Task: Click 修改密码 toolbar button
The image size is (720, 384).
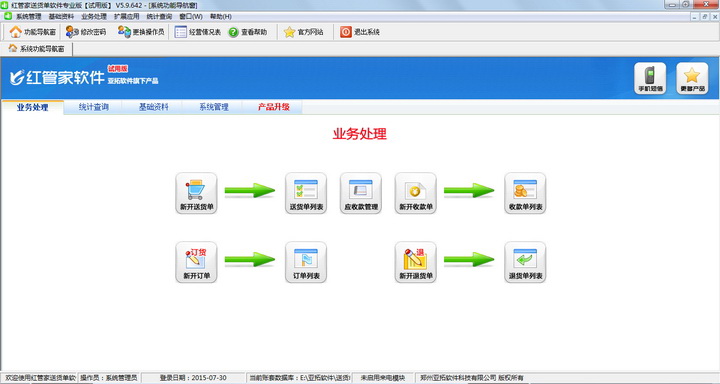Action: 86,32
